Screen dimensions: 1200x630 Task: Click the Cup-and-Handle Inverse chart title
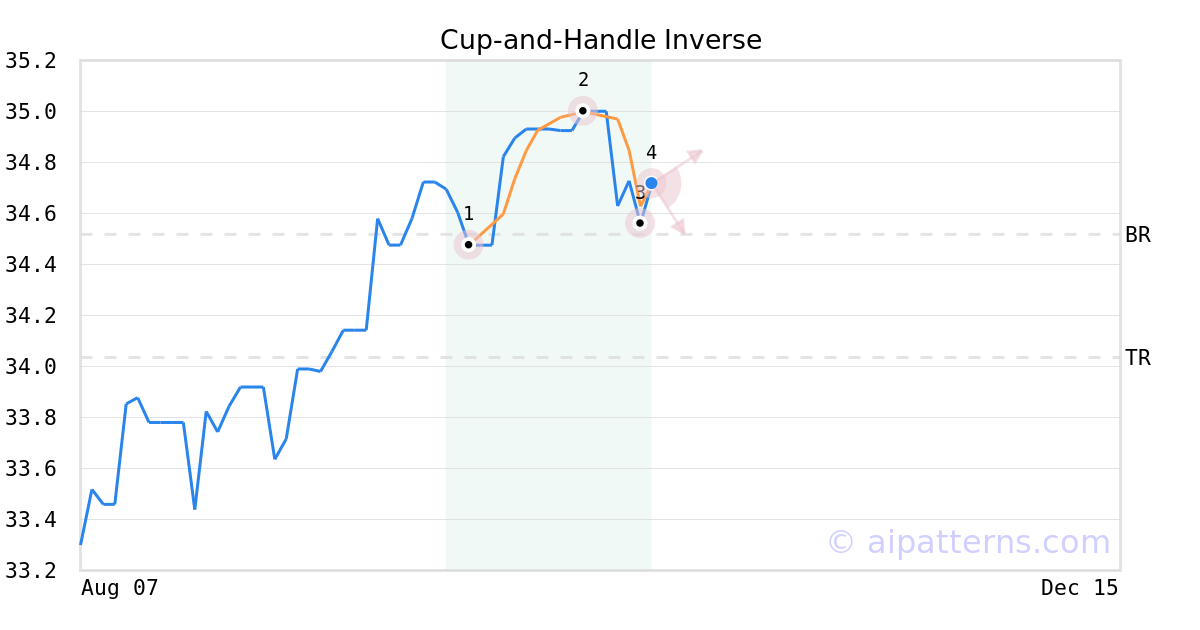pos(600,40)
